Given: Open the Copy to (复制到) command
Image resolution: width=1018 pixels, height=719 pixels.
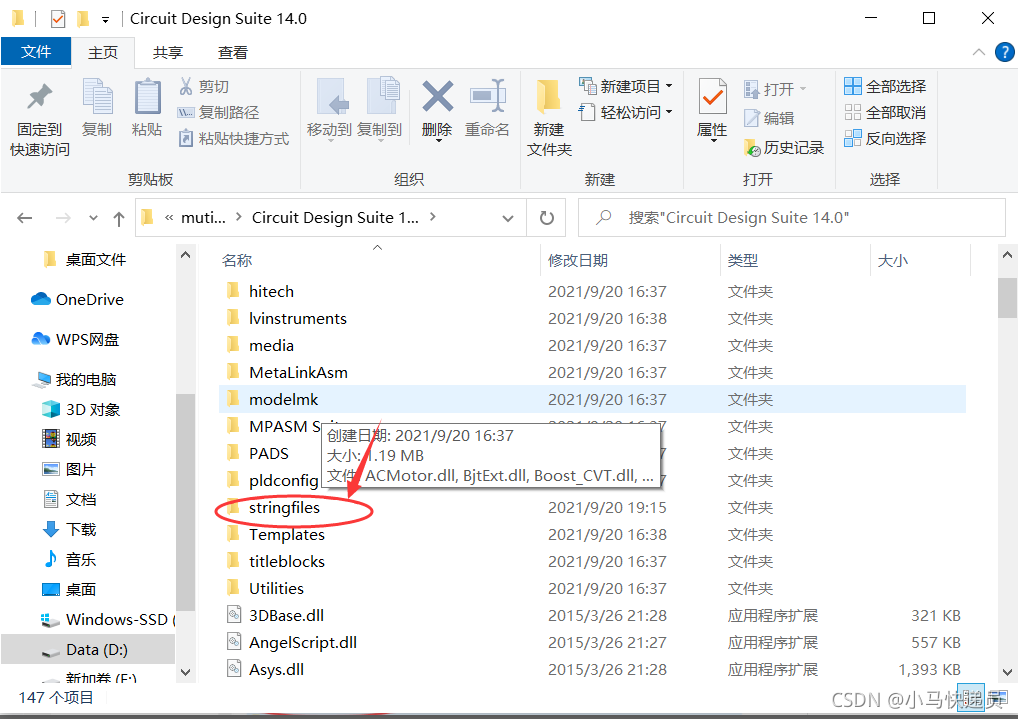Looking at the screenshot, I should 380,109.
